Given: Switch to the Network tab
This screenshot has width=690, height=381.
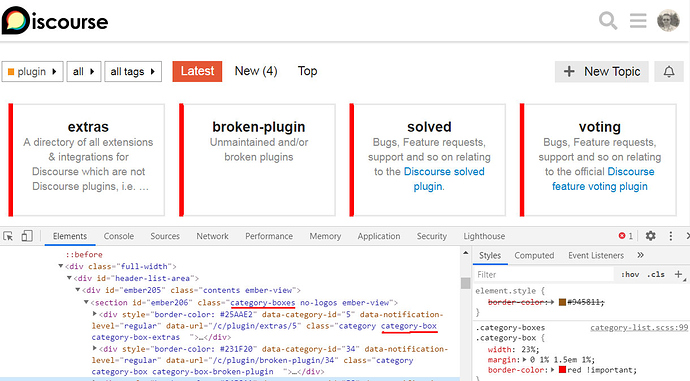Looking at the screenshot, I should pos(213,236).
